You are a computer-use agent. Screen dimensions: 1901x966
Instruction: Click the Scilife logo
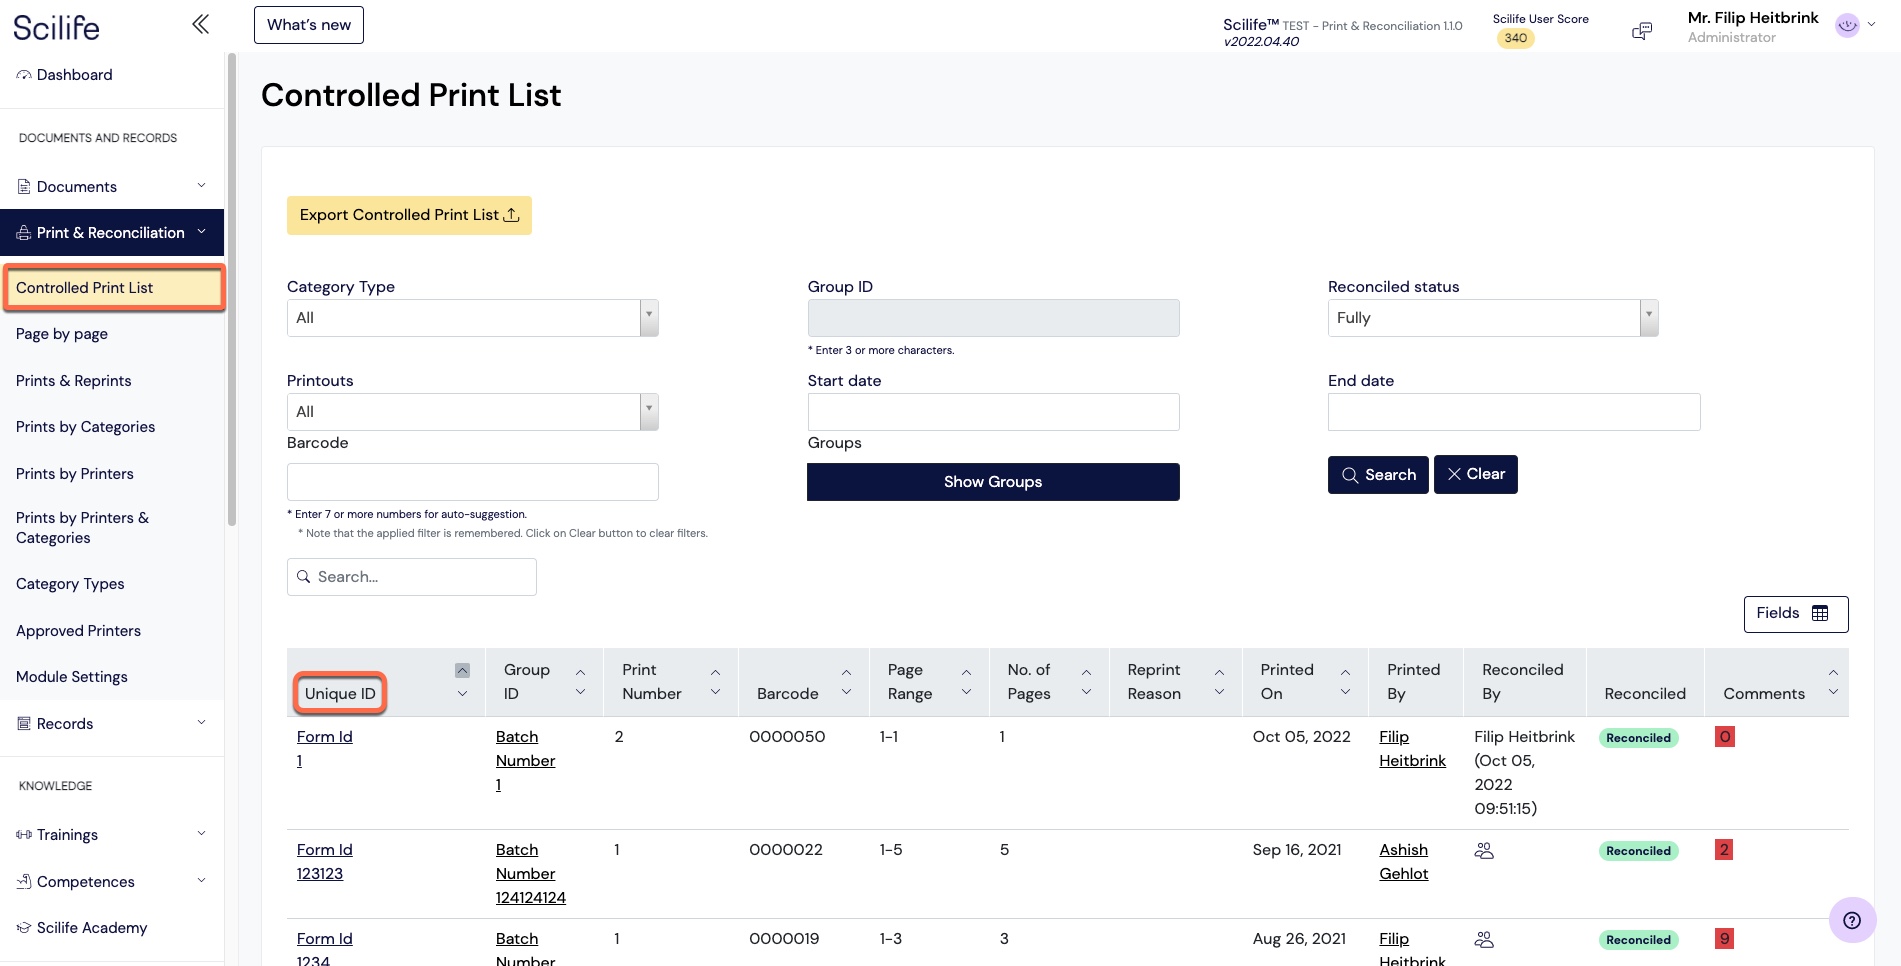pos(57,27)
